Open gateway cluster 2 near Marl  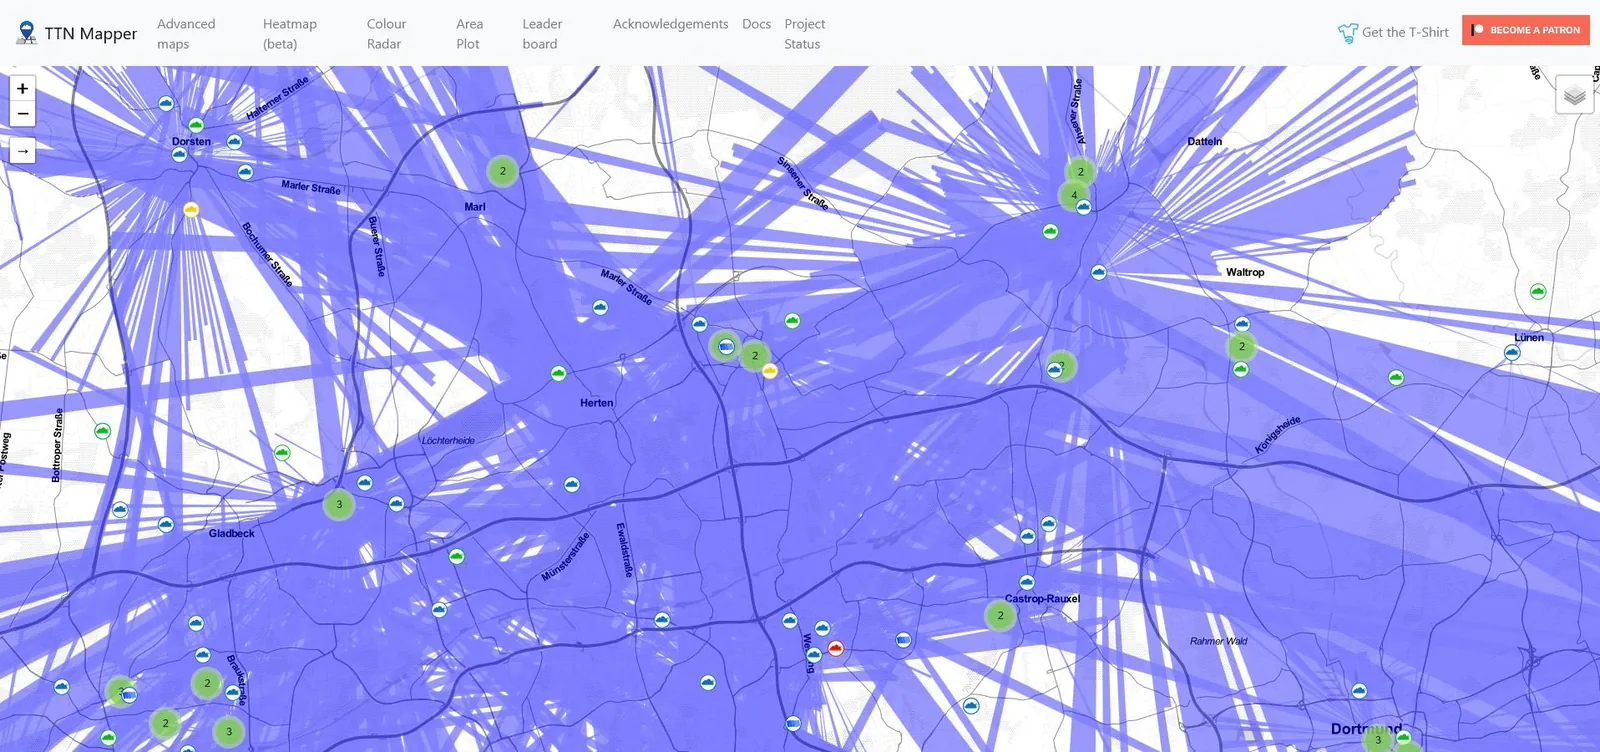click(x=503, y=171)
